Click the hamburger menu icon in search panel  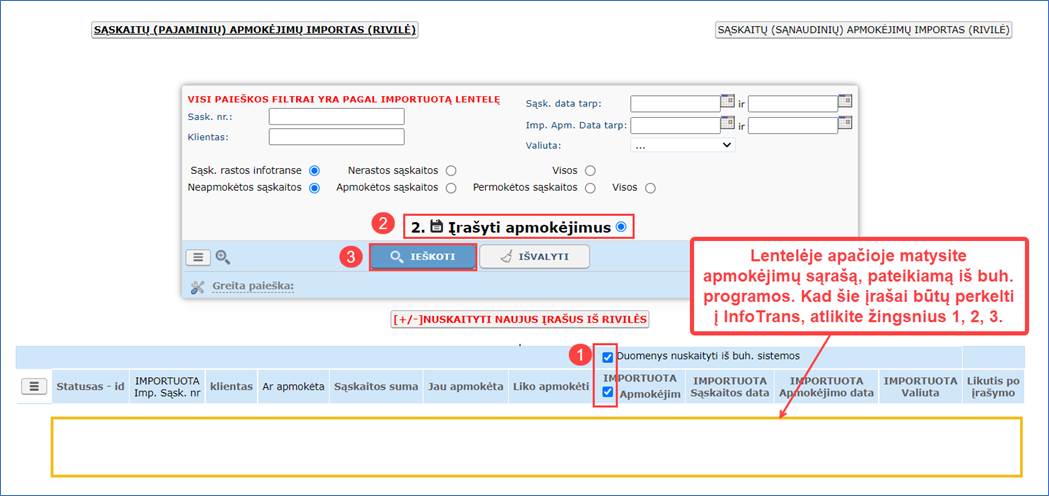pyautogui.click(x=198, y=257)
